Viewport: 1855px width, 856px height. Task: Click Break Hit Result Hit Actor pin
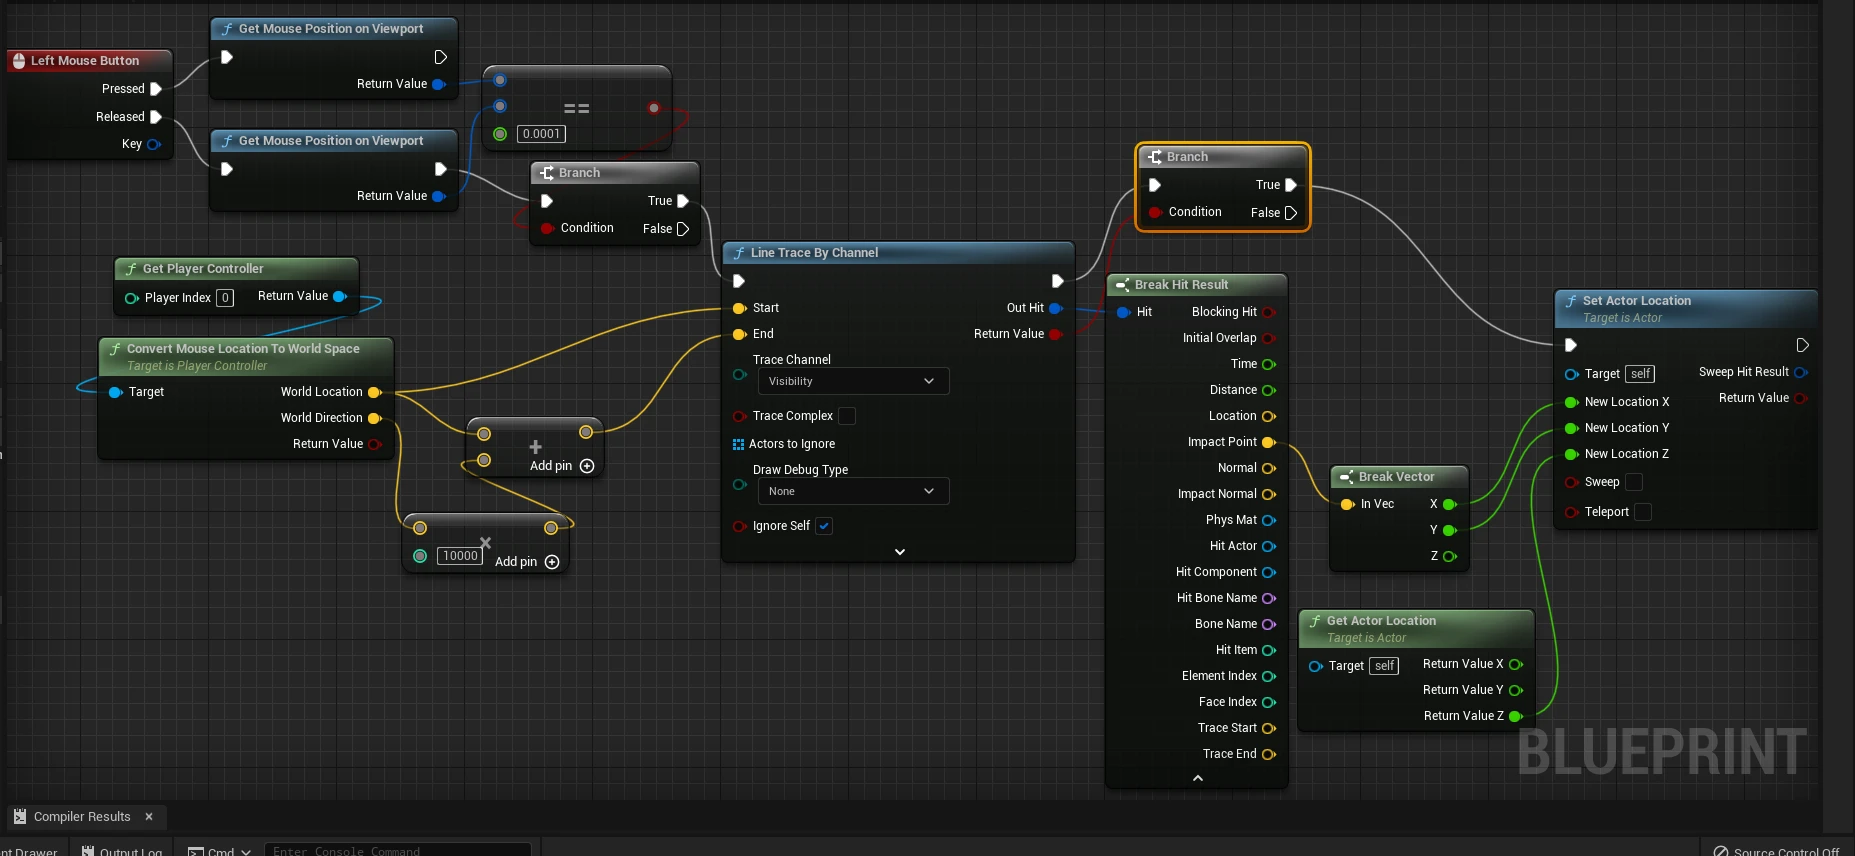(1269, 546)
